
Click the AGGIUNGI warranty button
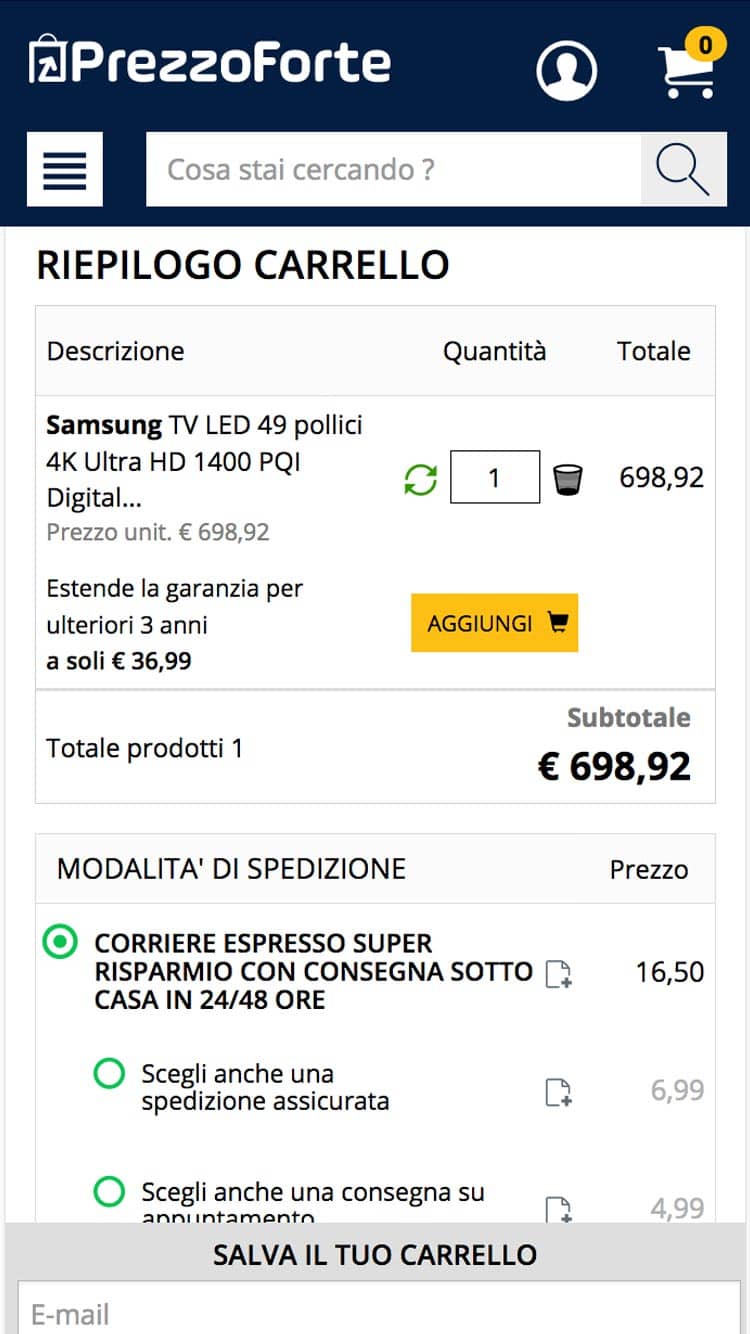click(x=494, y=623)
